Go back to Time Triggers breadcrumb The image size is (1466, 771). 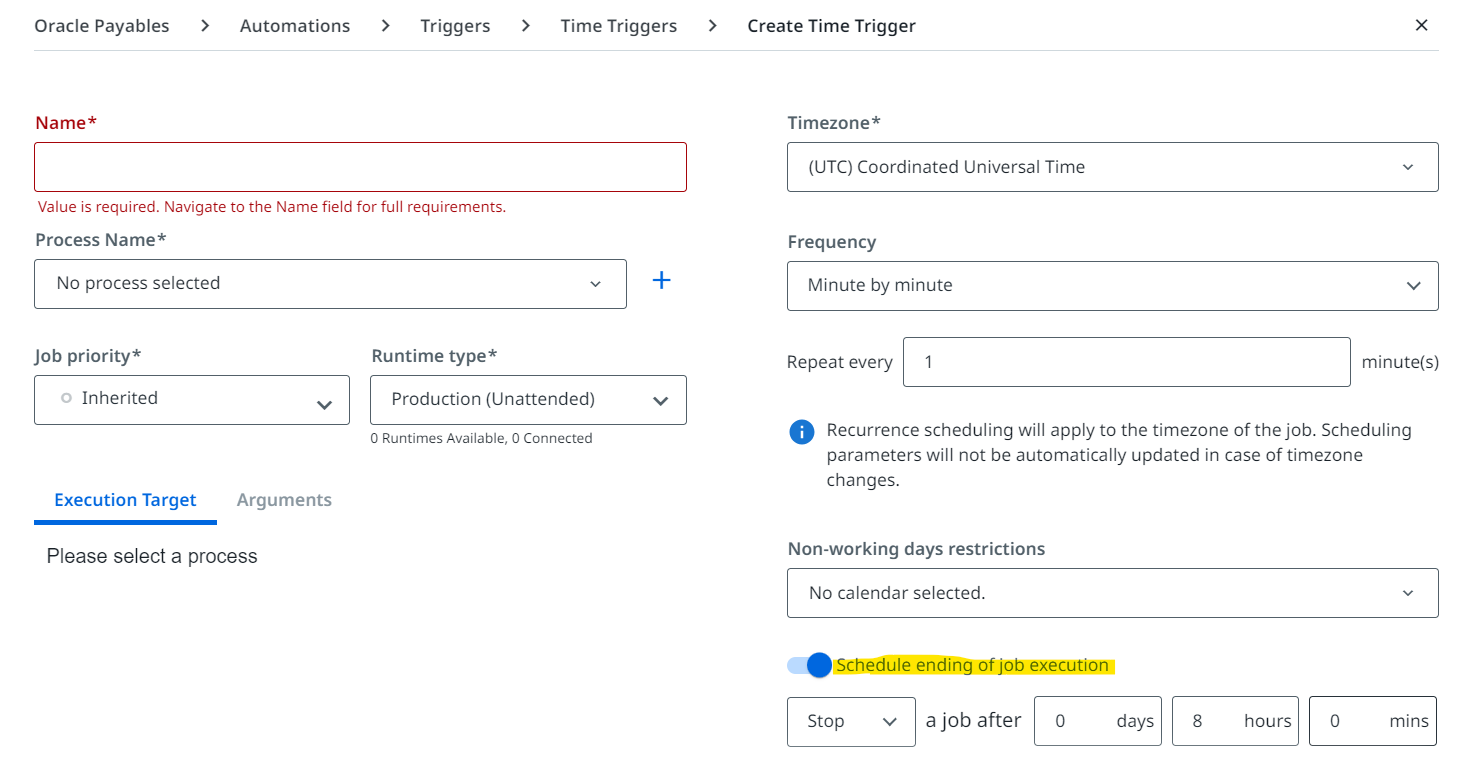click(618, 26)
